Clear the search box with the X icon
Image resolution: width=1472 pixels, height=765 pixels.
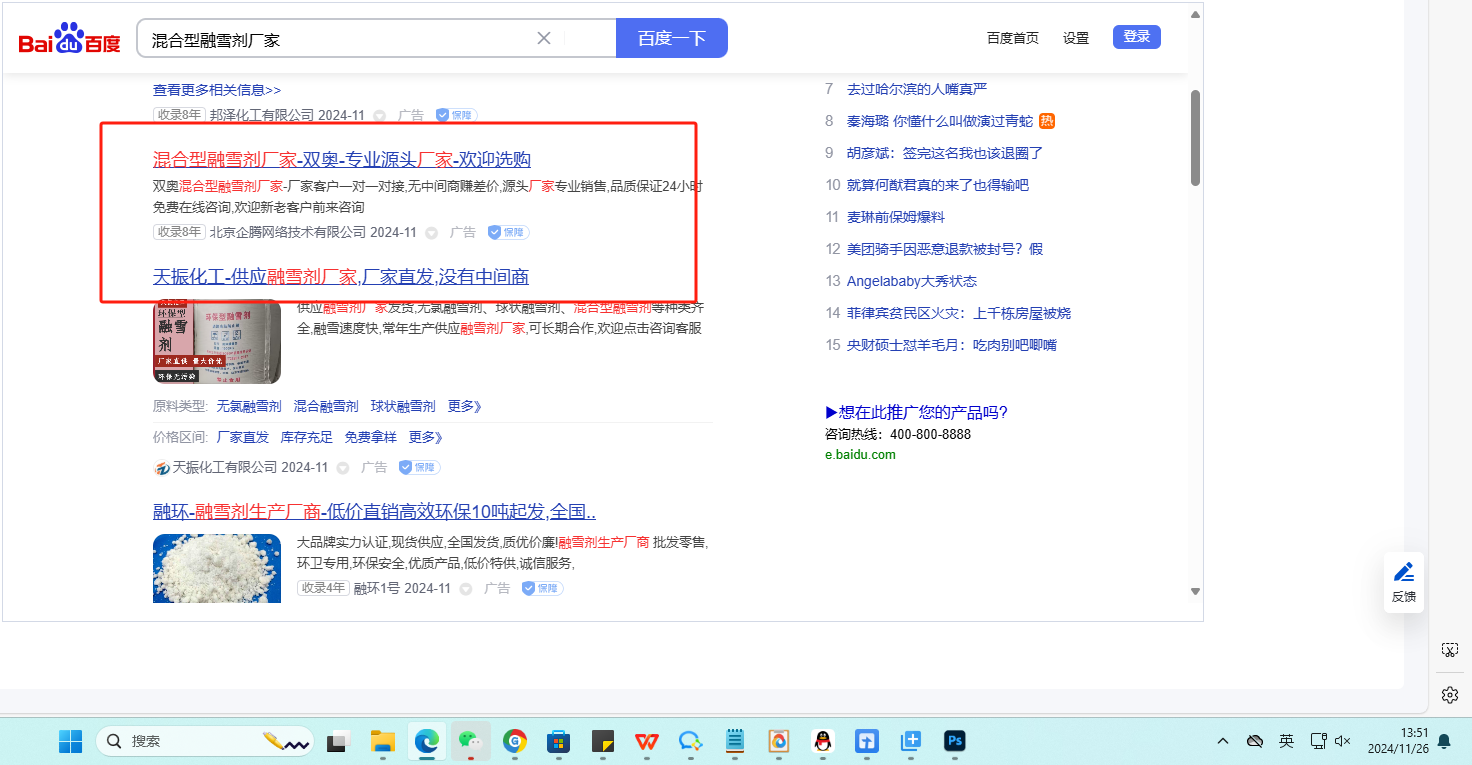[544, 38]
